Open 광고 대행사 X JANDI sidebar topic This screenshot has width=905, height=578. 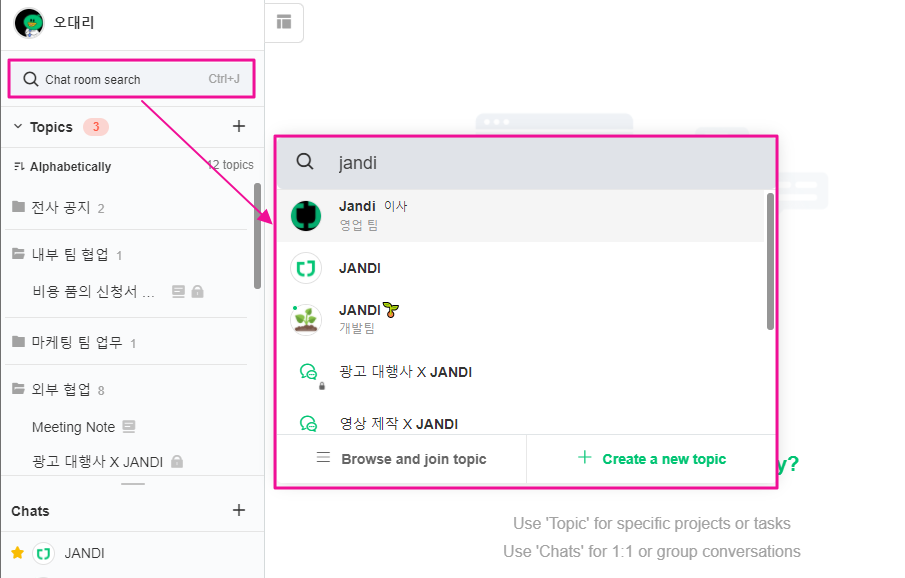(x=97, y=461)
